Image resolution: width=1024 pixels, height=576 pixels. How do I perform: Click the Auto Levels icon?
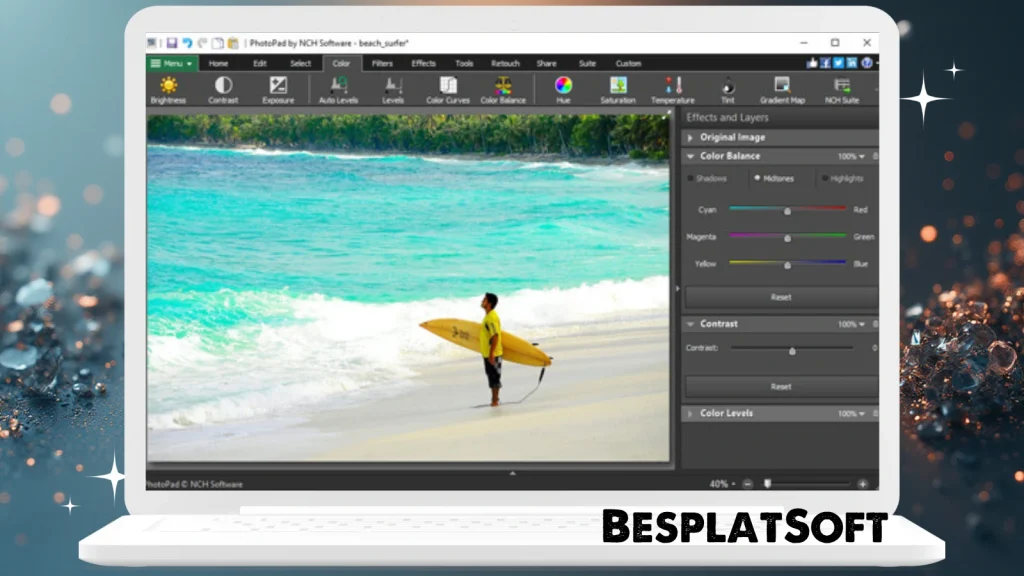coord(338,86)
